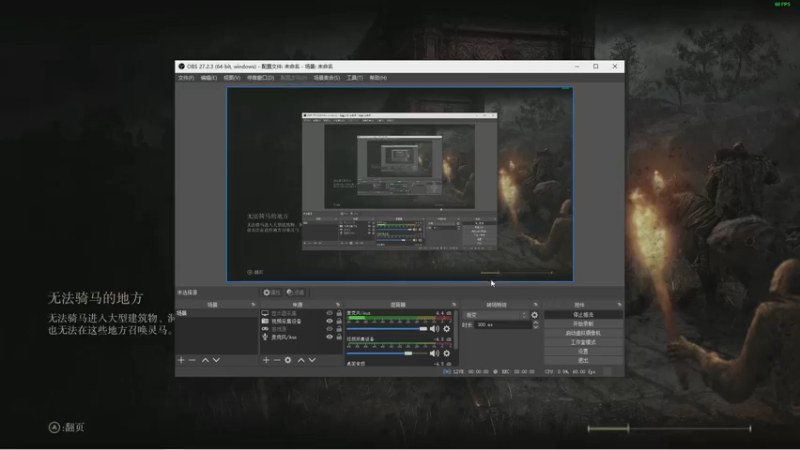
Task: Move selected source up with arrow
Action: point(300,360)
